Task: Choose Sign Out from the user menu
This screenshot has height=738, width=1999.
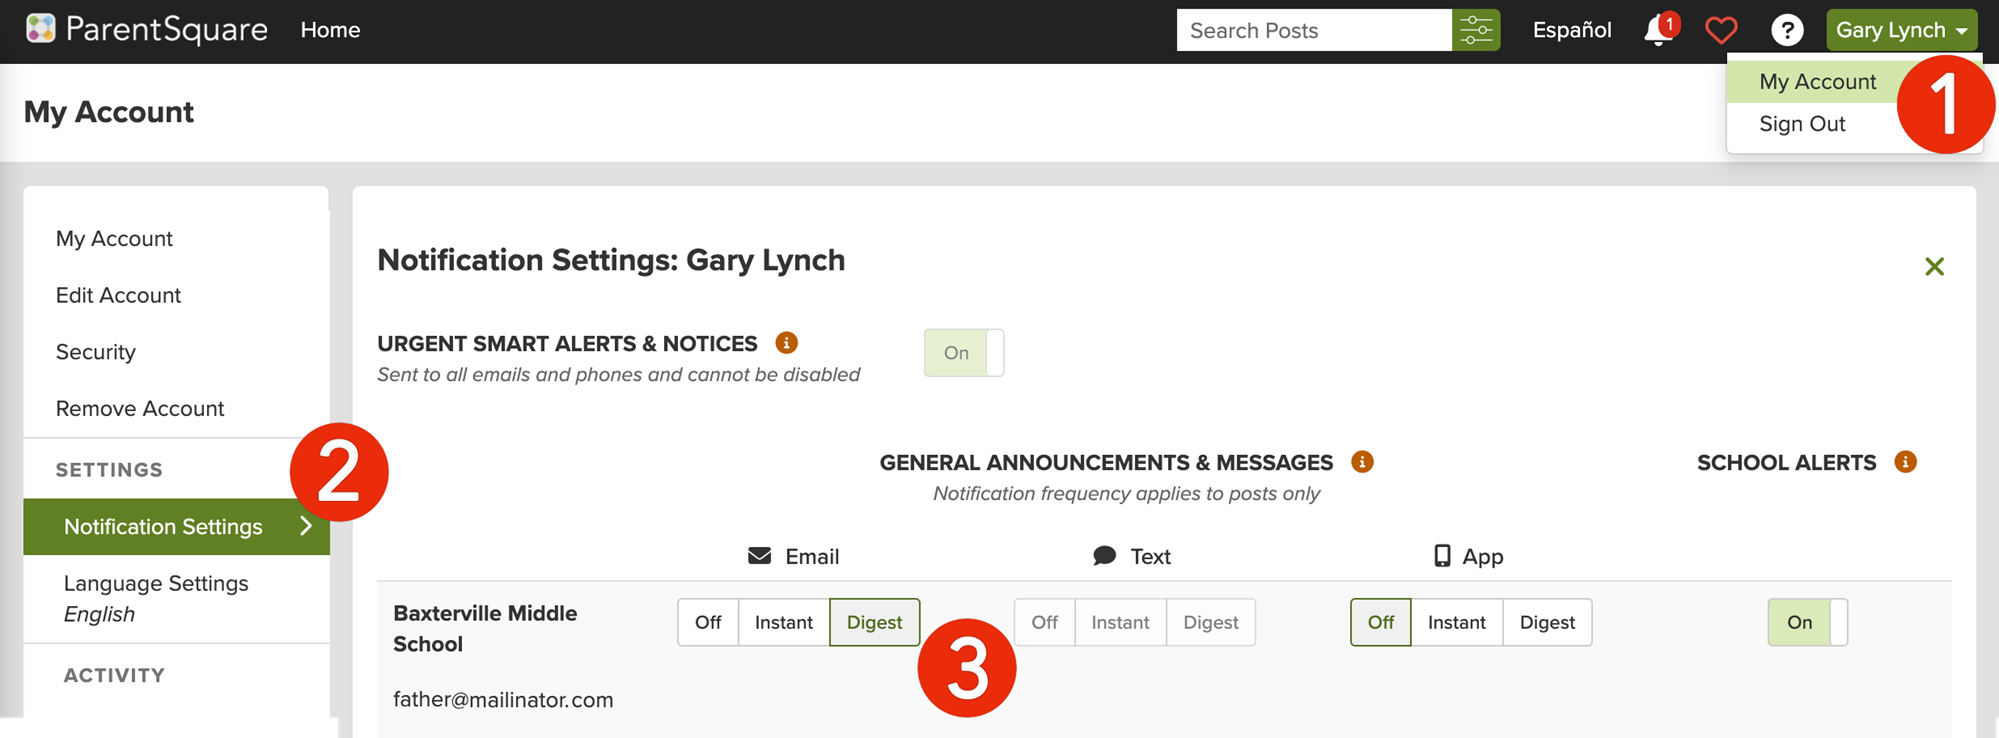Action: pyautogui.click(x=1802, y=124)
